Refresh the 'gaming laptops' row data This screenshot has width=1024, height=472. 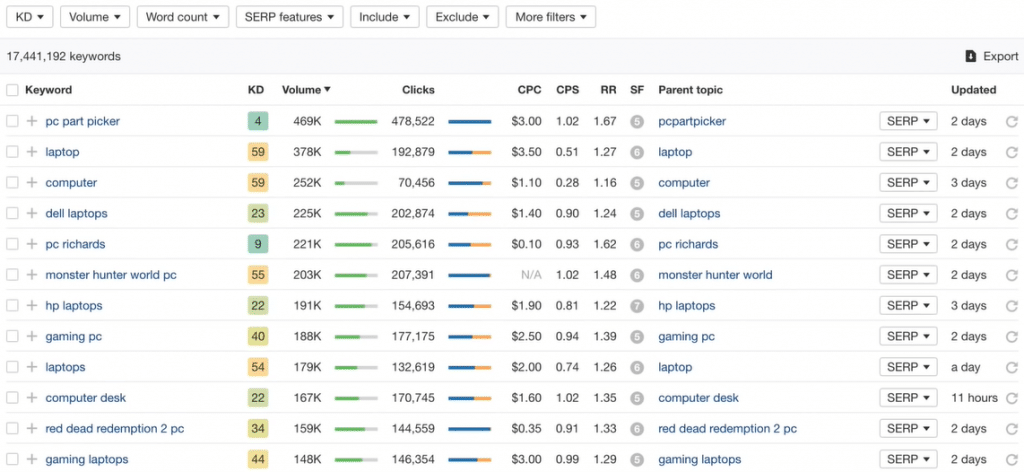pyautogui.click(x=1012, y=459)
